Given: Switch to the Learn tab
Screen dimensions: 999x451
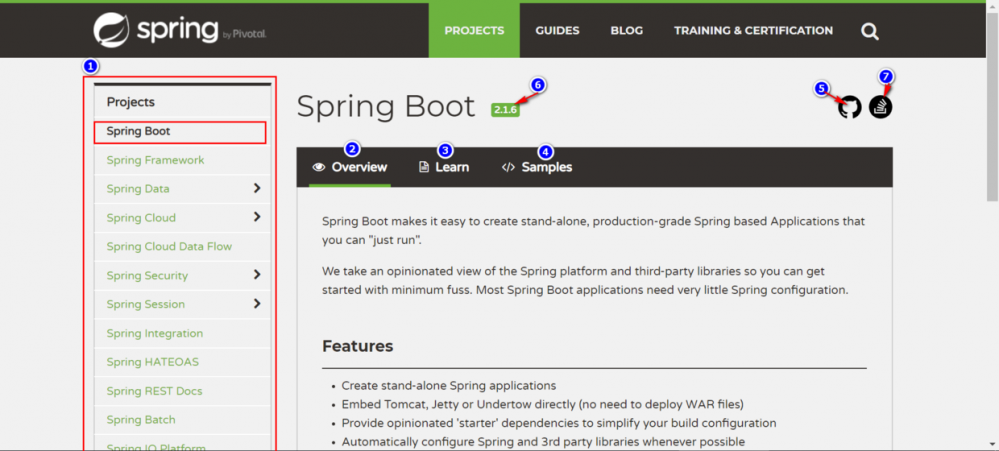Looking at the screenshot, I should (x=444, y=168).
